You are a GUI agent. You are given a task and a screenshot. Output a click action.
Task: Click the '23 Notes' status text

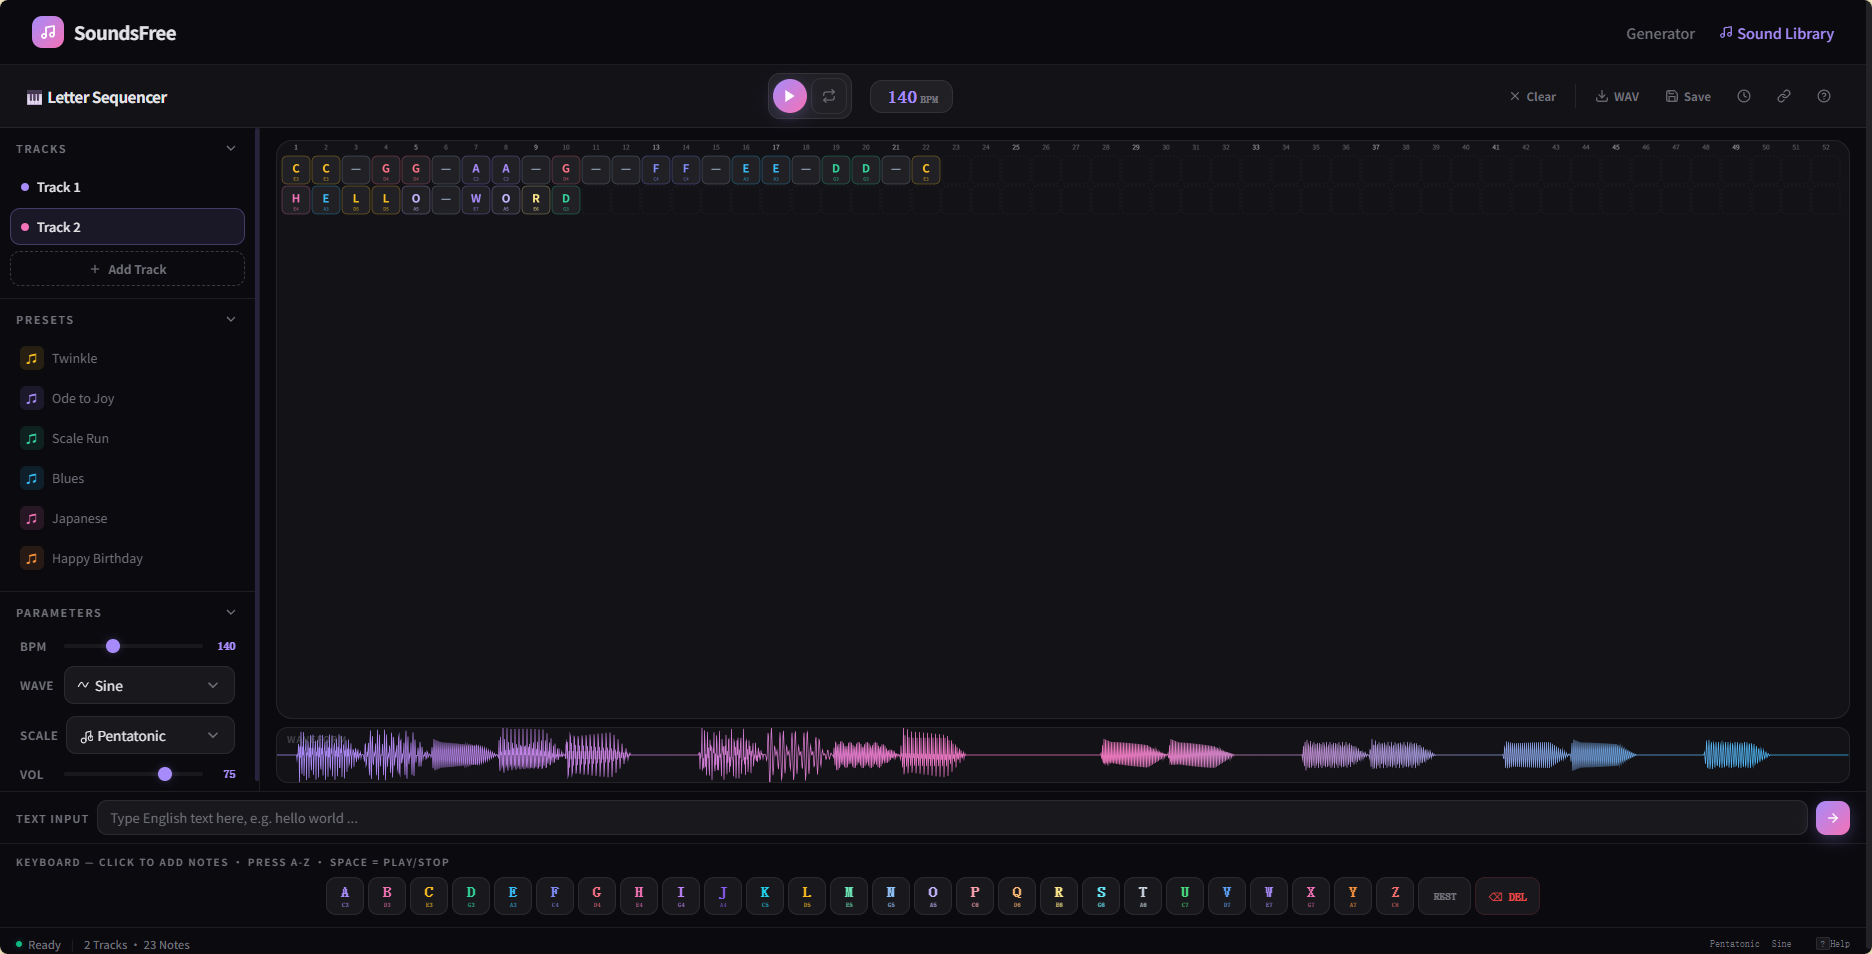(x=166, y=945)
